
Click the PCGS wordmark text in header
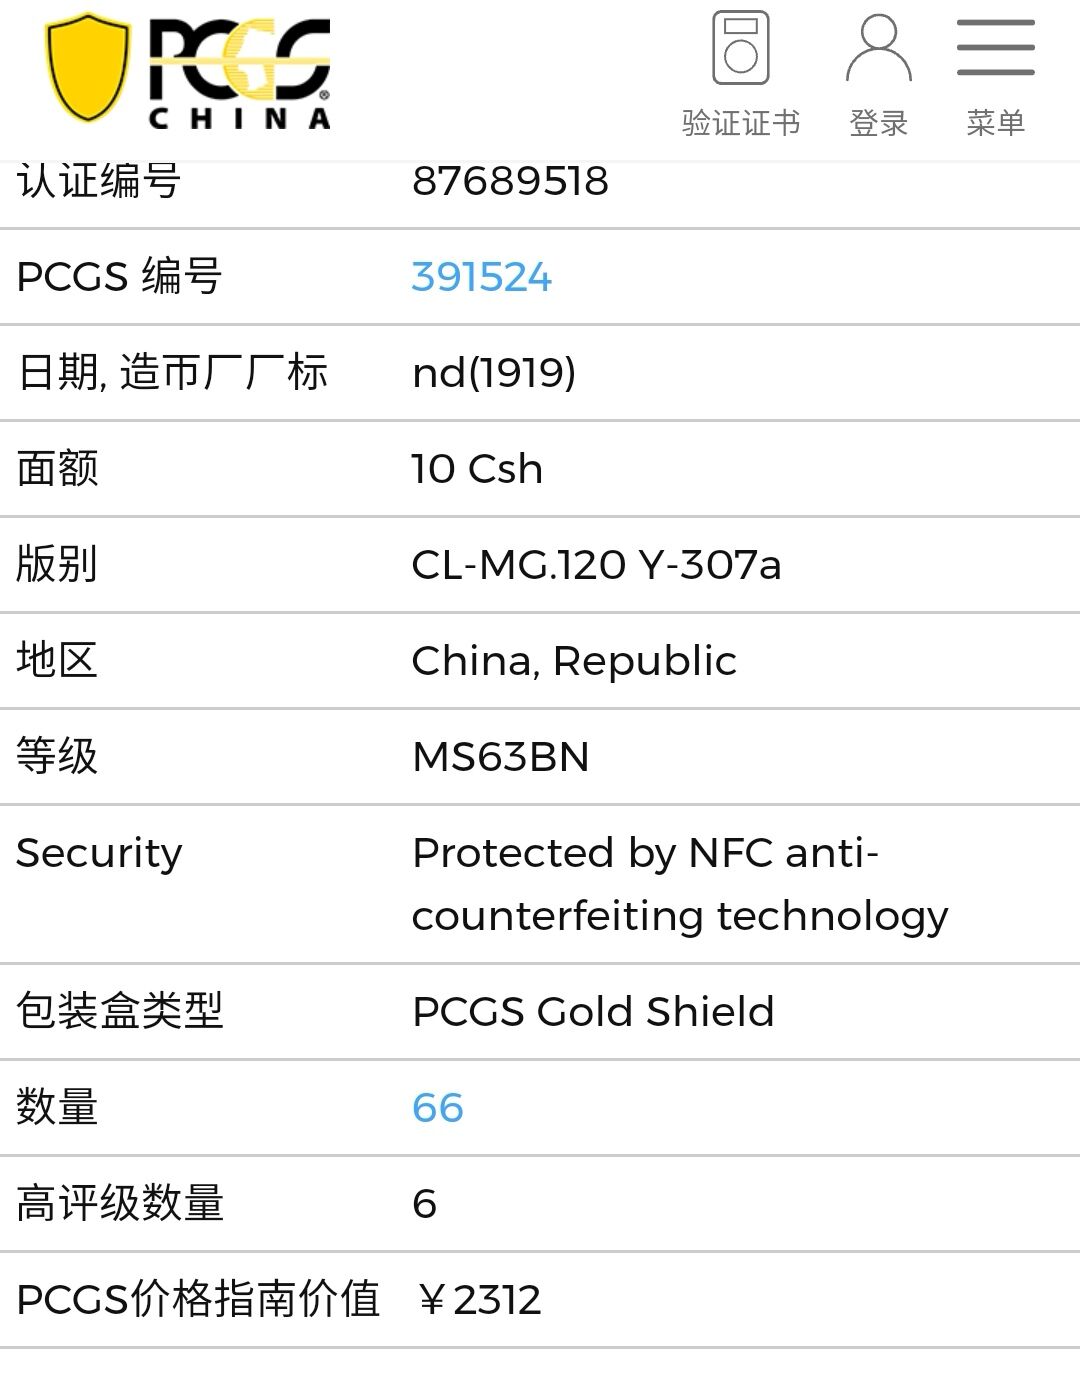(240, 60)
